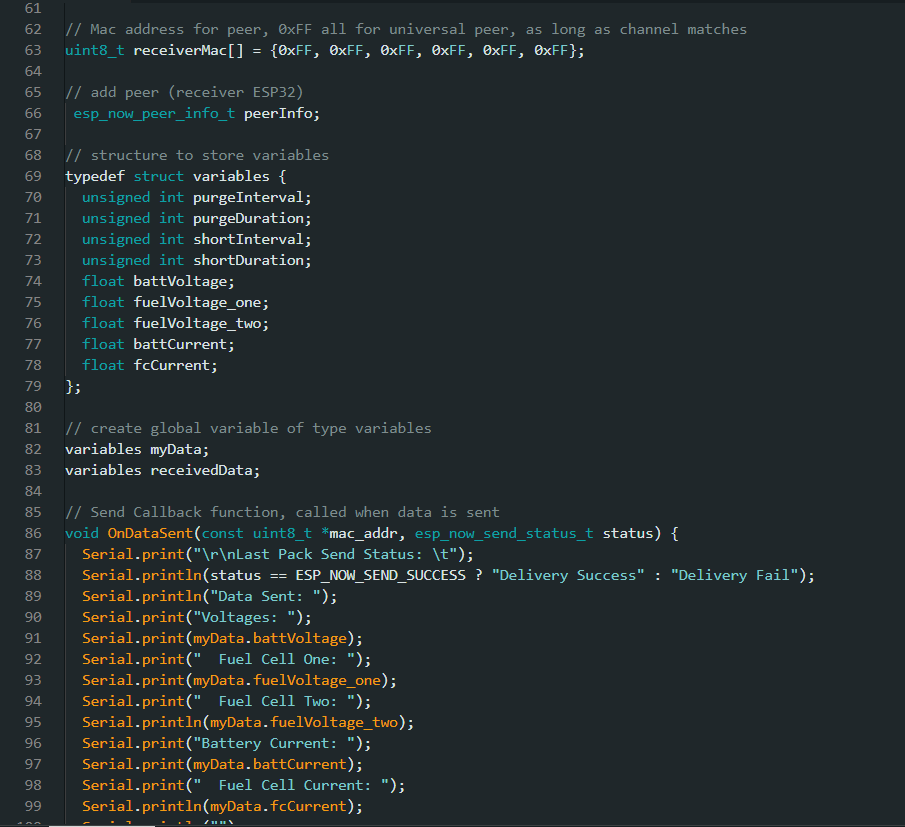The image size is (905, 827).
Task: Click line number 63 in the gutter
Action: point(33,50)
